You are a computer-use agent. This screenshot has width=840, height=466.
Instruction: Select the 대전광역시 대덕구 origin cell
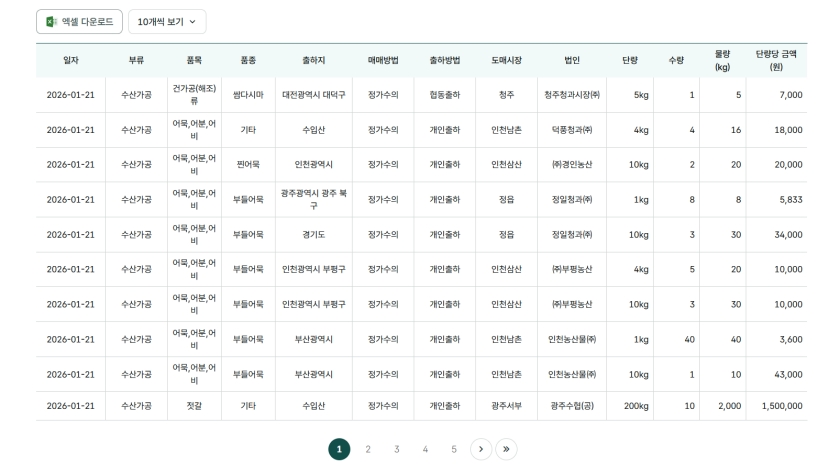[x=313, y=95]
